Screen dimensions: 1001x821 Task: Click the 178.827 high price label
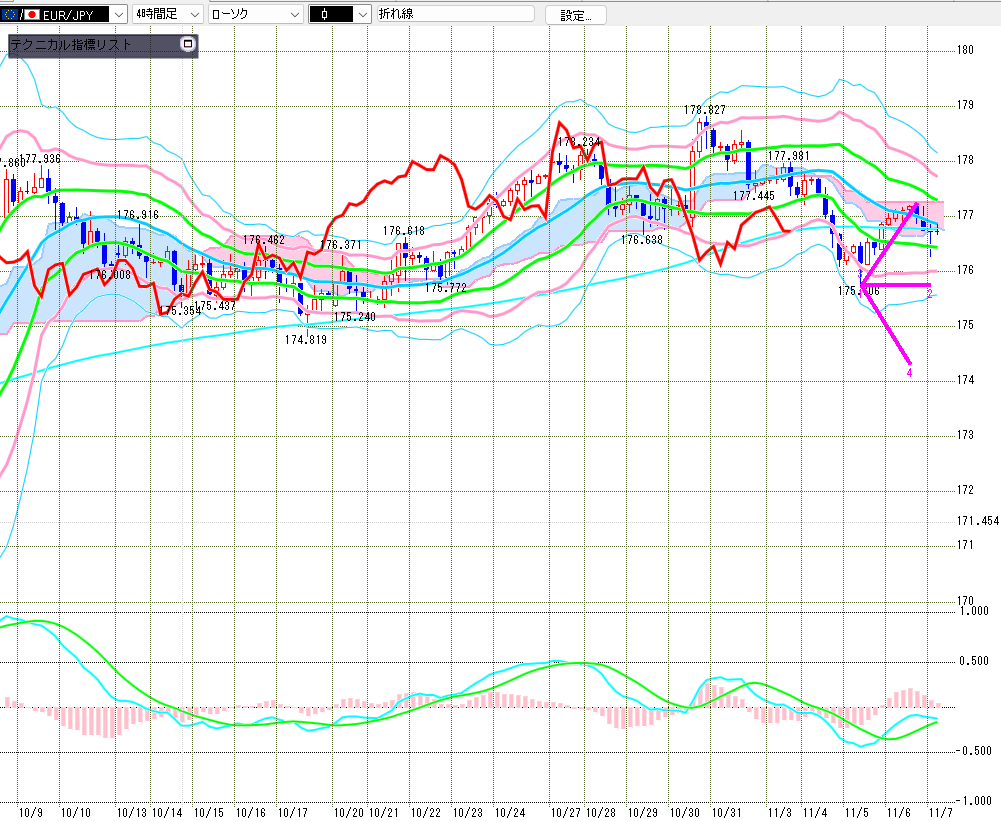pyautogui.click(x=705, y=109)
